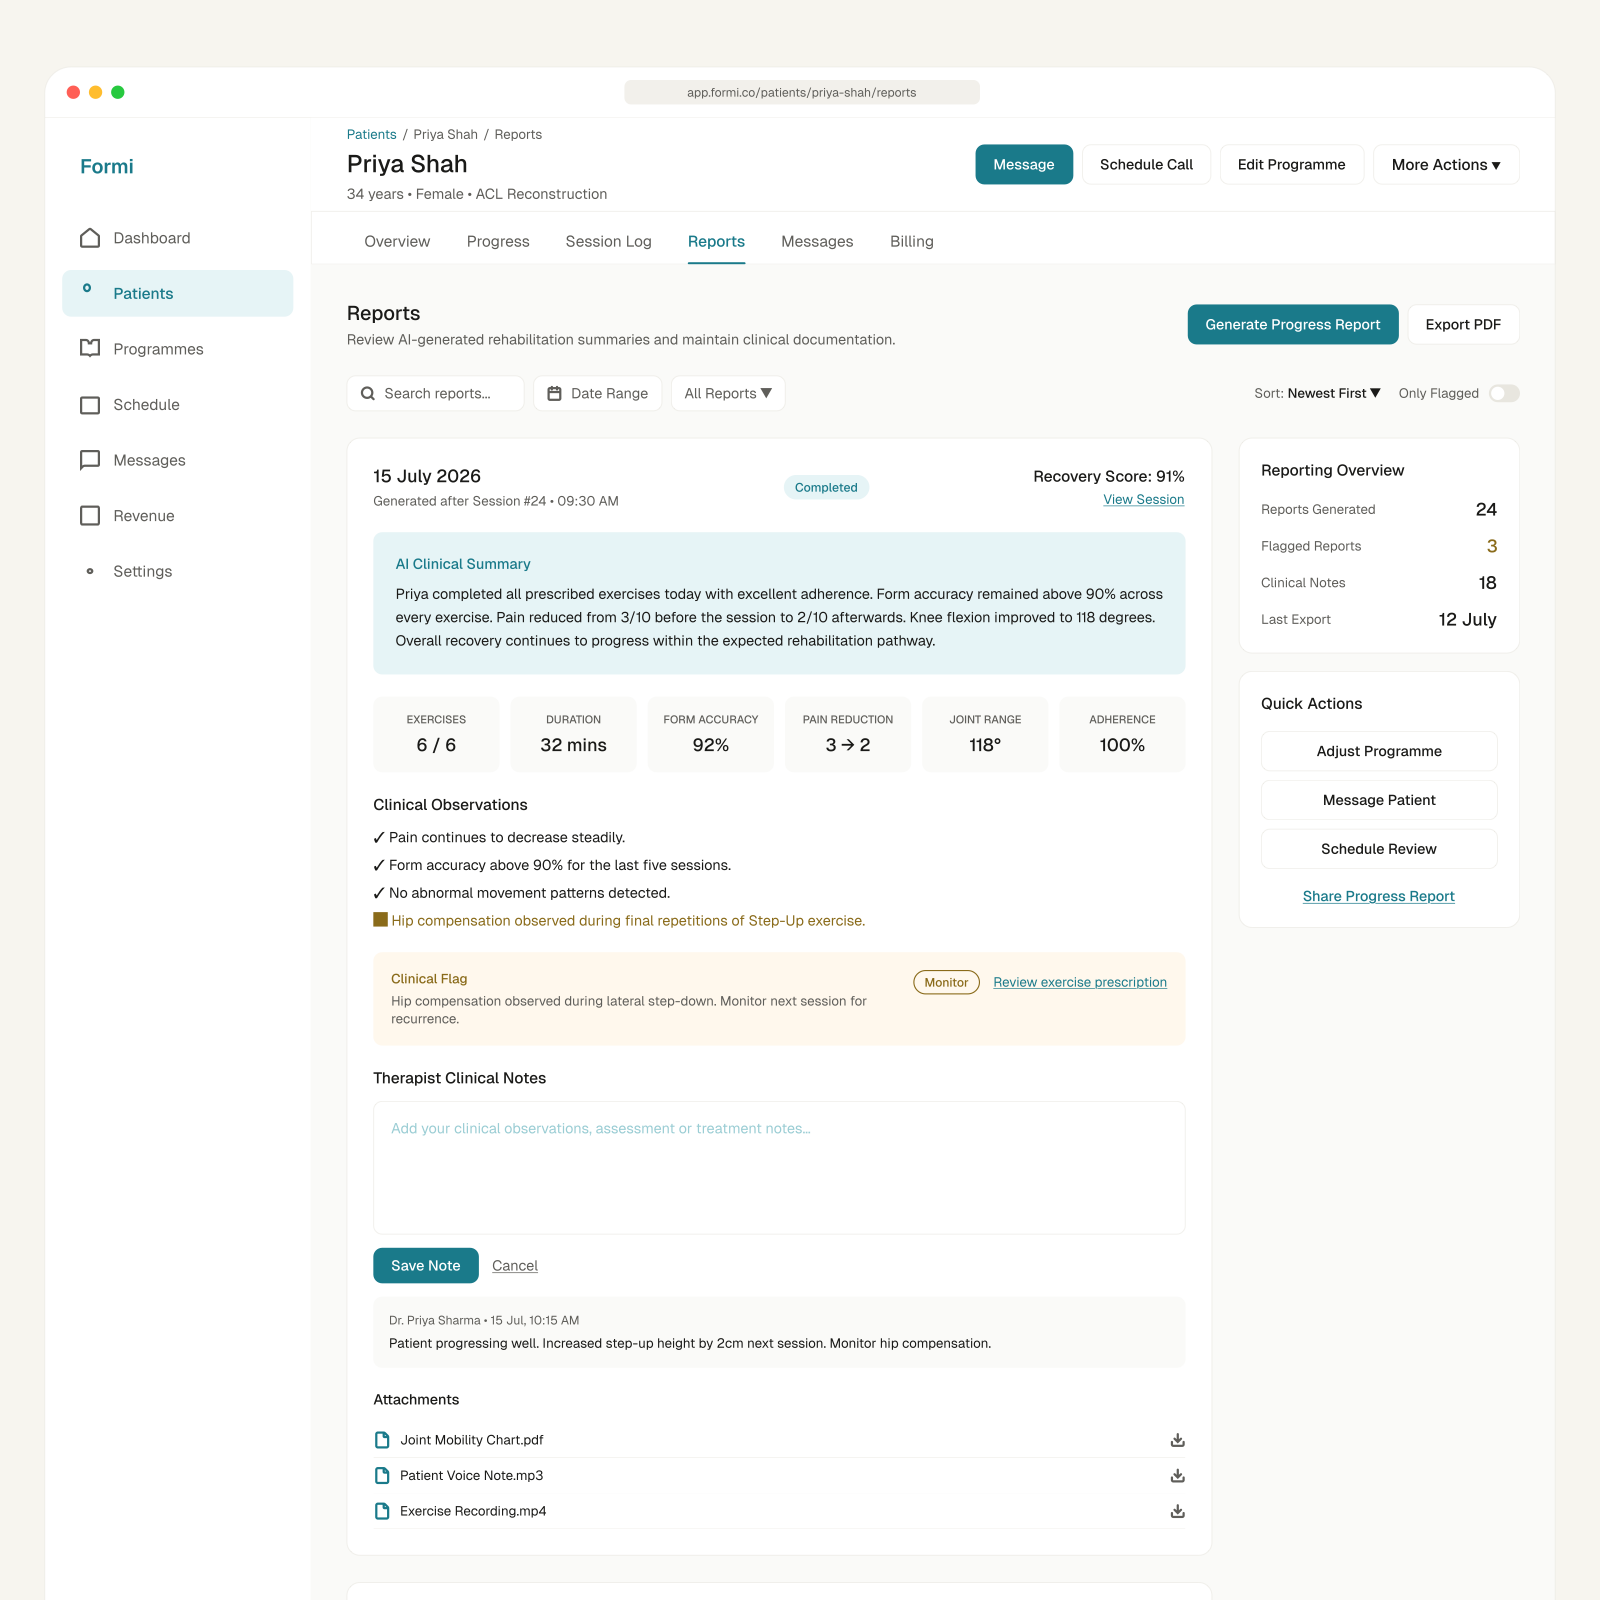1600x1600 pixels.
Task: Click the Adherence 100% stat card
Action: coord(1122,734)
